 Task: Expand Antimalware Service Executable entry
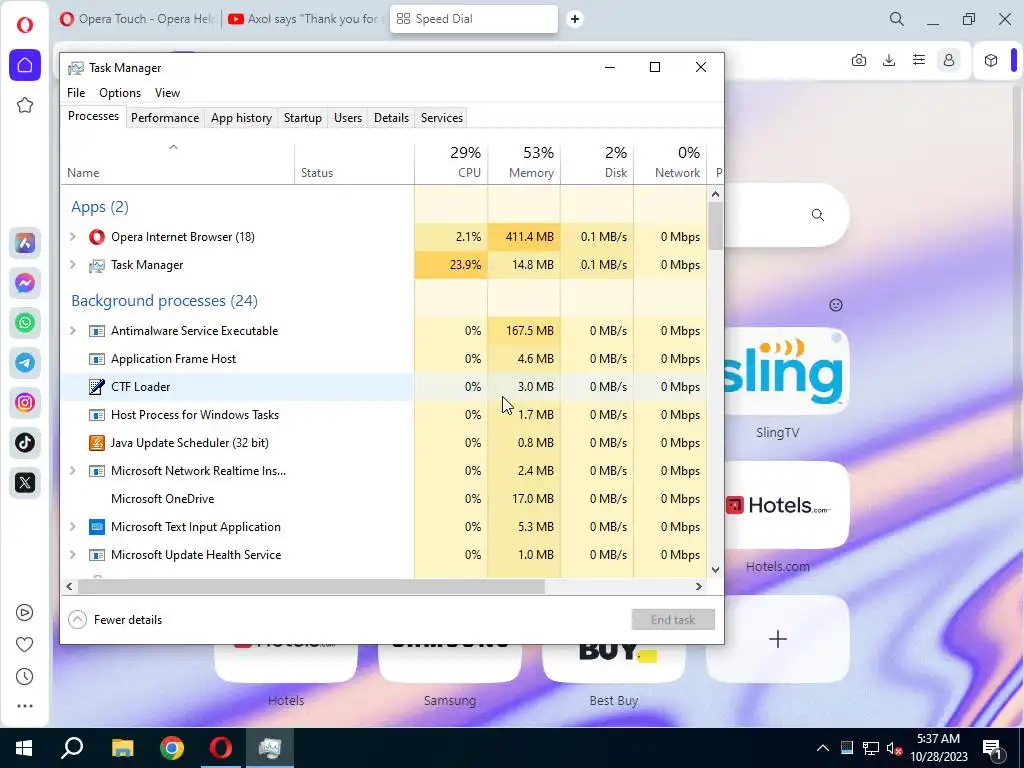coord(73,330)
